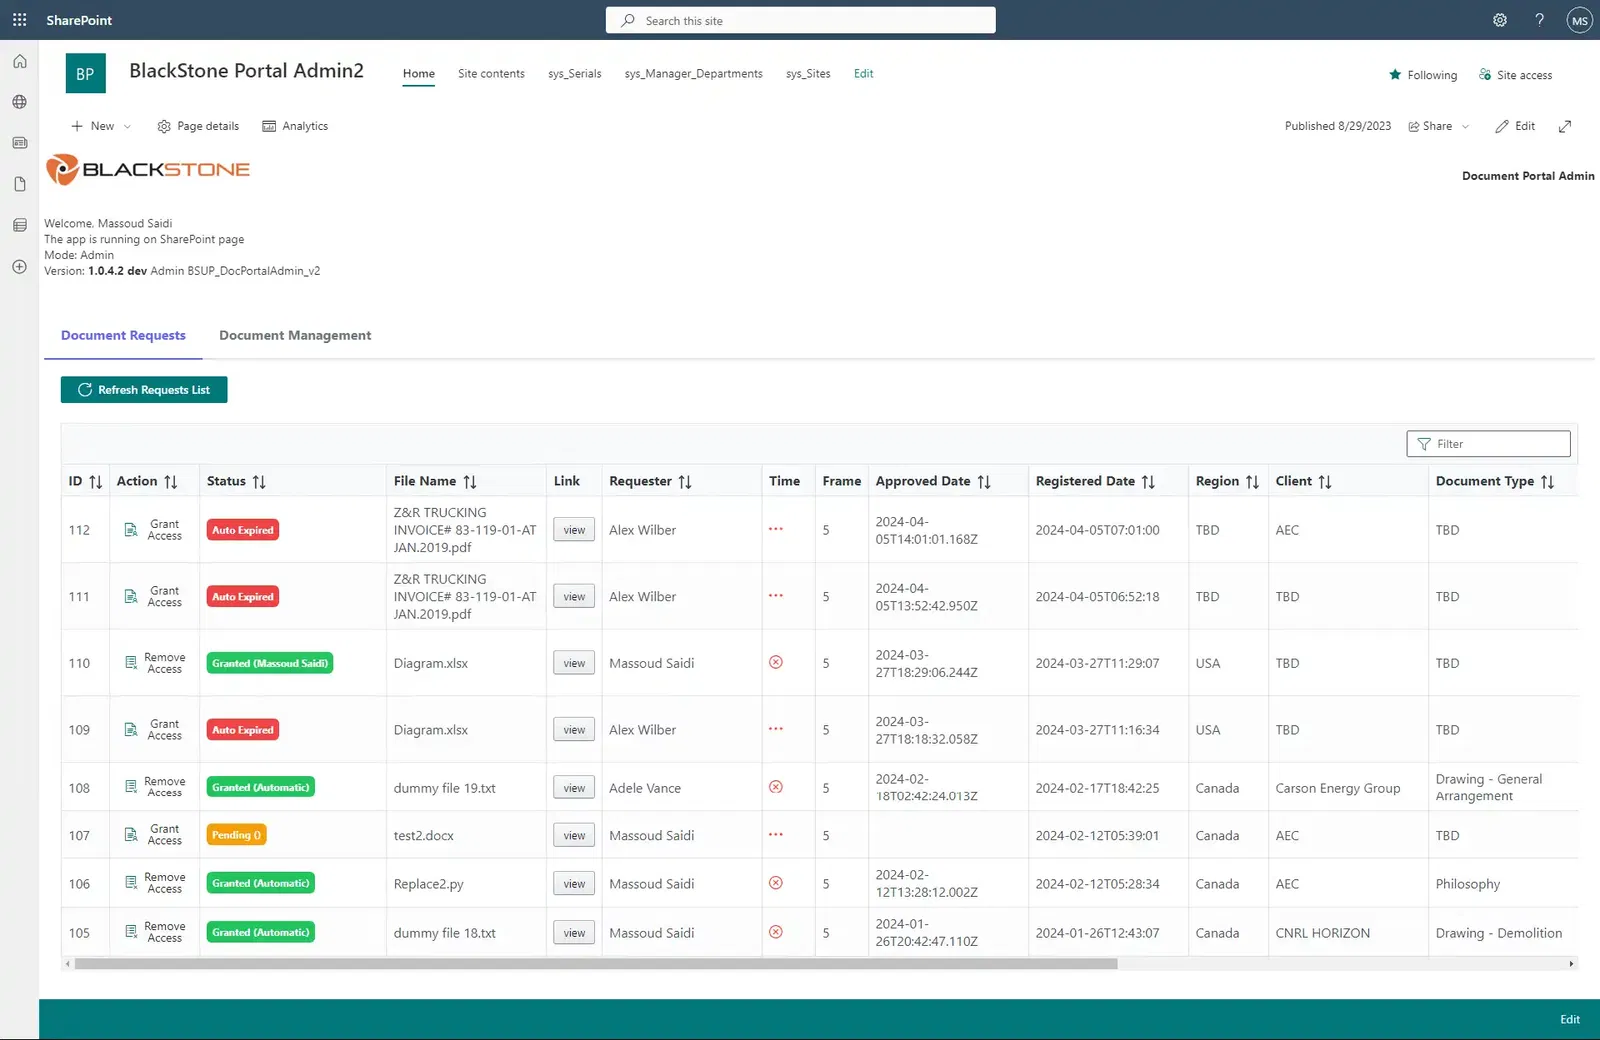Click the Blackstone logo image

pyautogui.click(x=148, y=169)
